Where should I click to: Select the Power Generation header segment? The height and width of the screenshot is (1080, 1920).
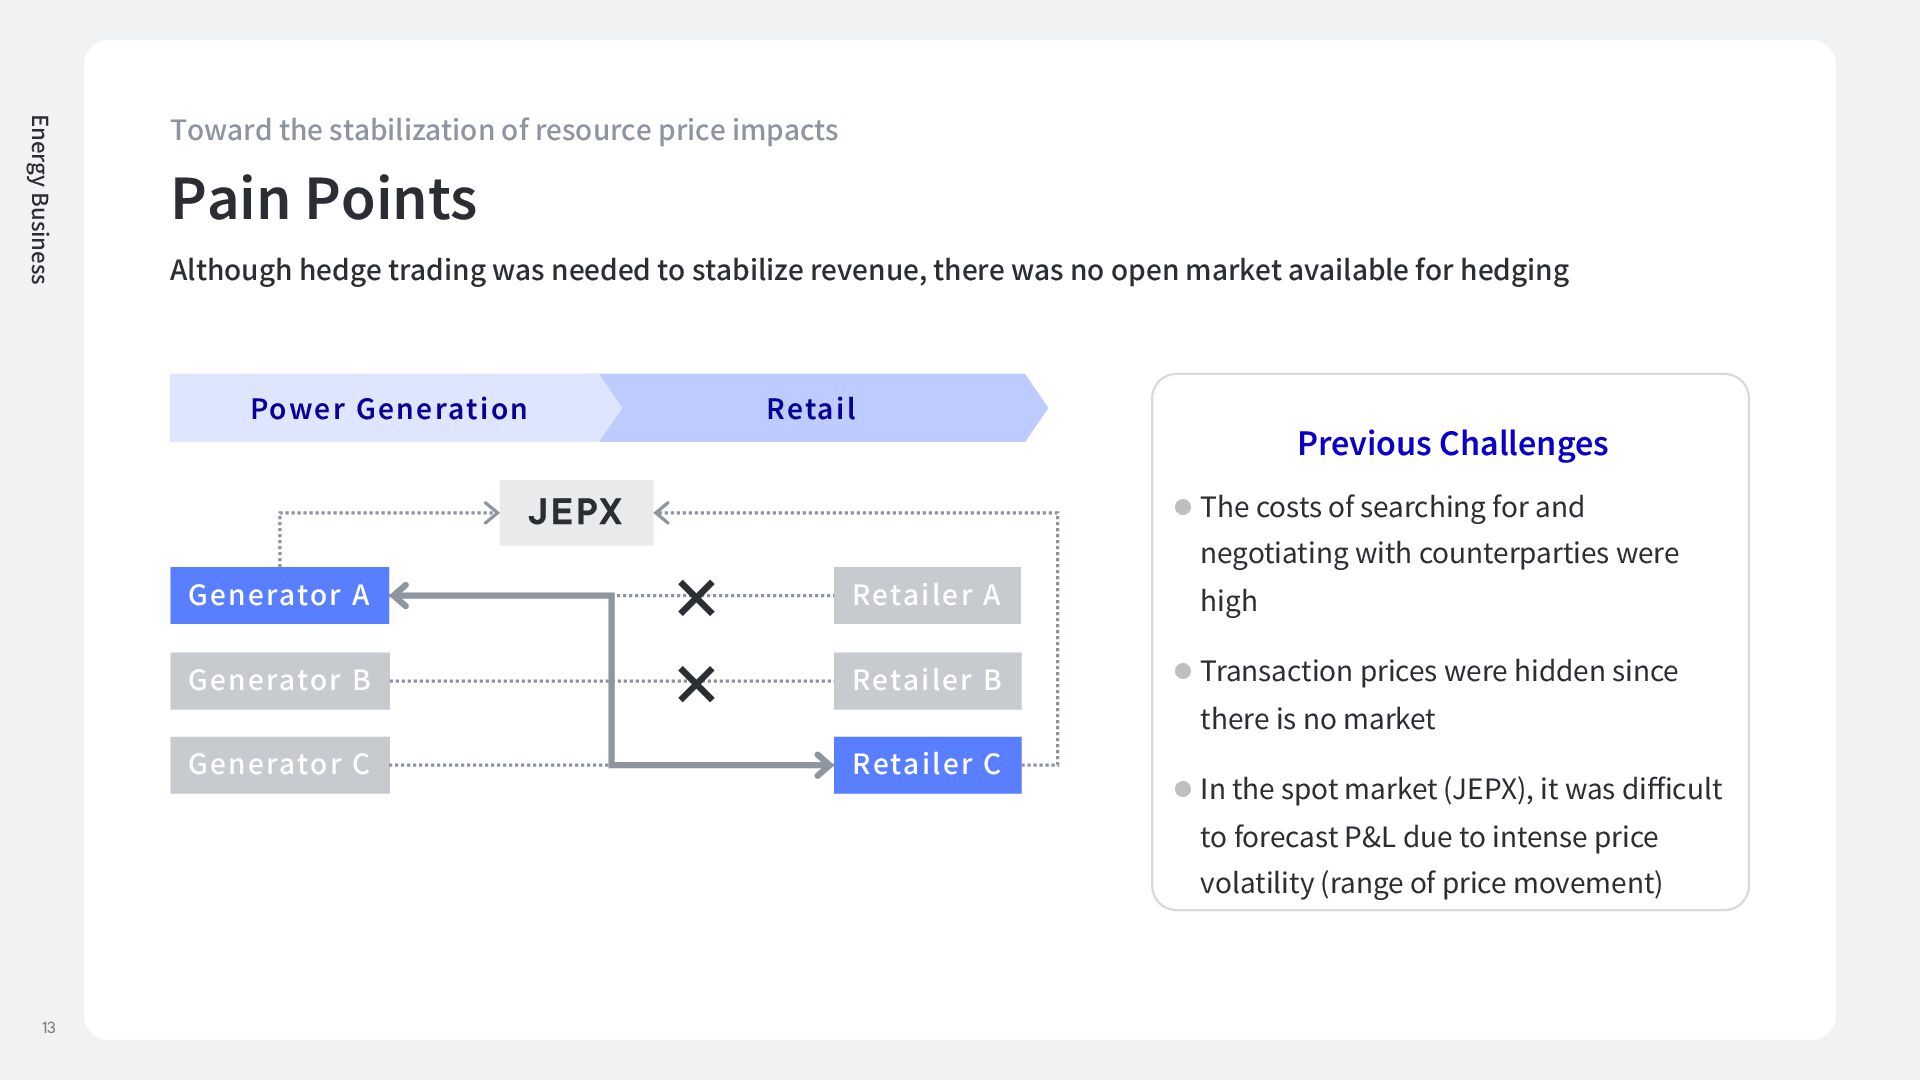point(388,408)
